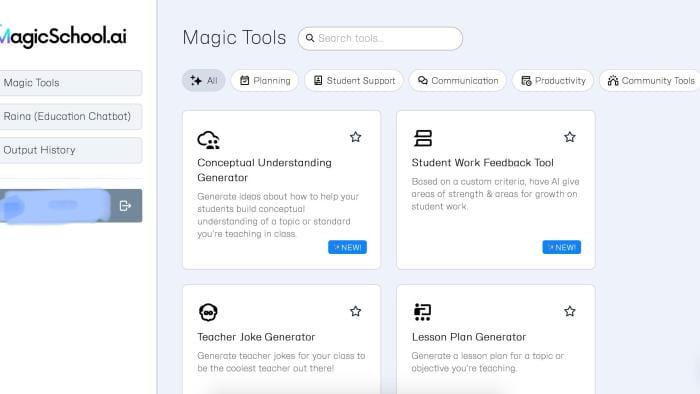Screen dimensions: 700x394
Task: Favorite the Teacher Joke Generator with its star
Action: [x=355, y=311]
